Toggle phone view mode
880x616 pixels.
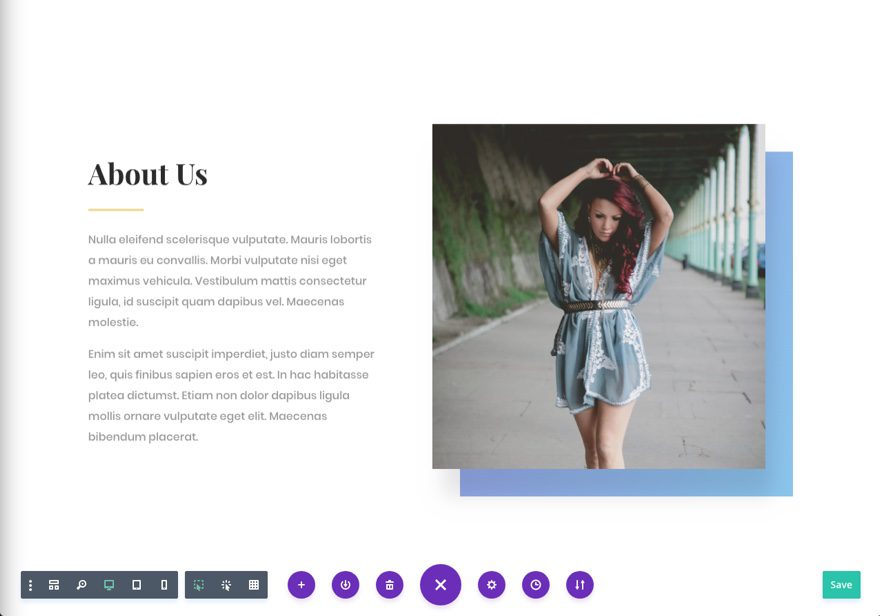(164, 585)
